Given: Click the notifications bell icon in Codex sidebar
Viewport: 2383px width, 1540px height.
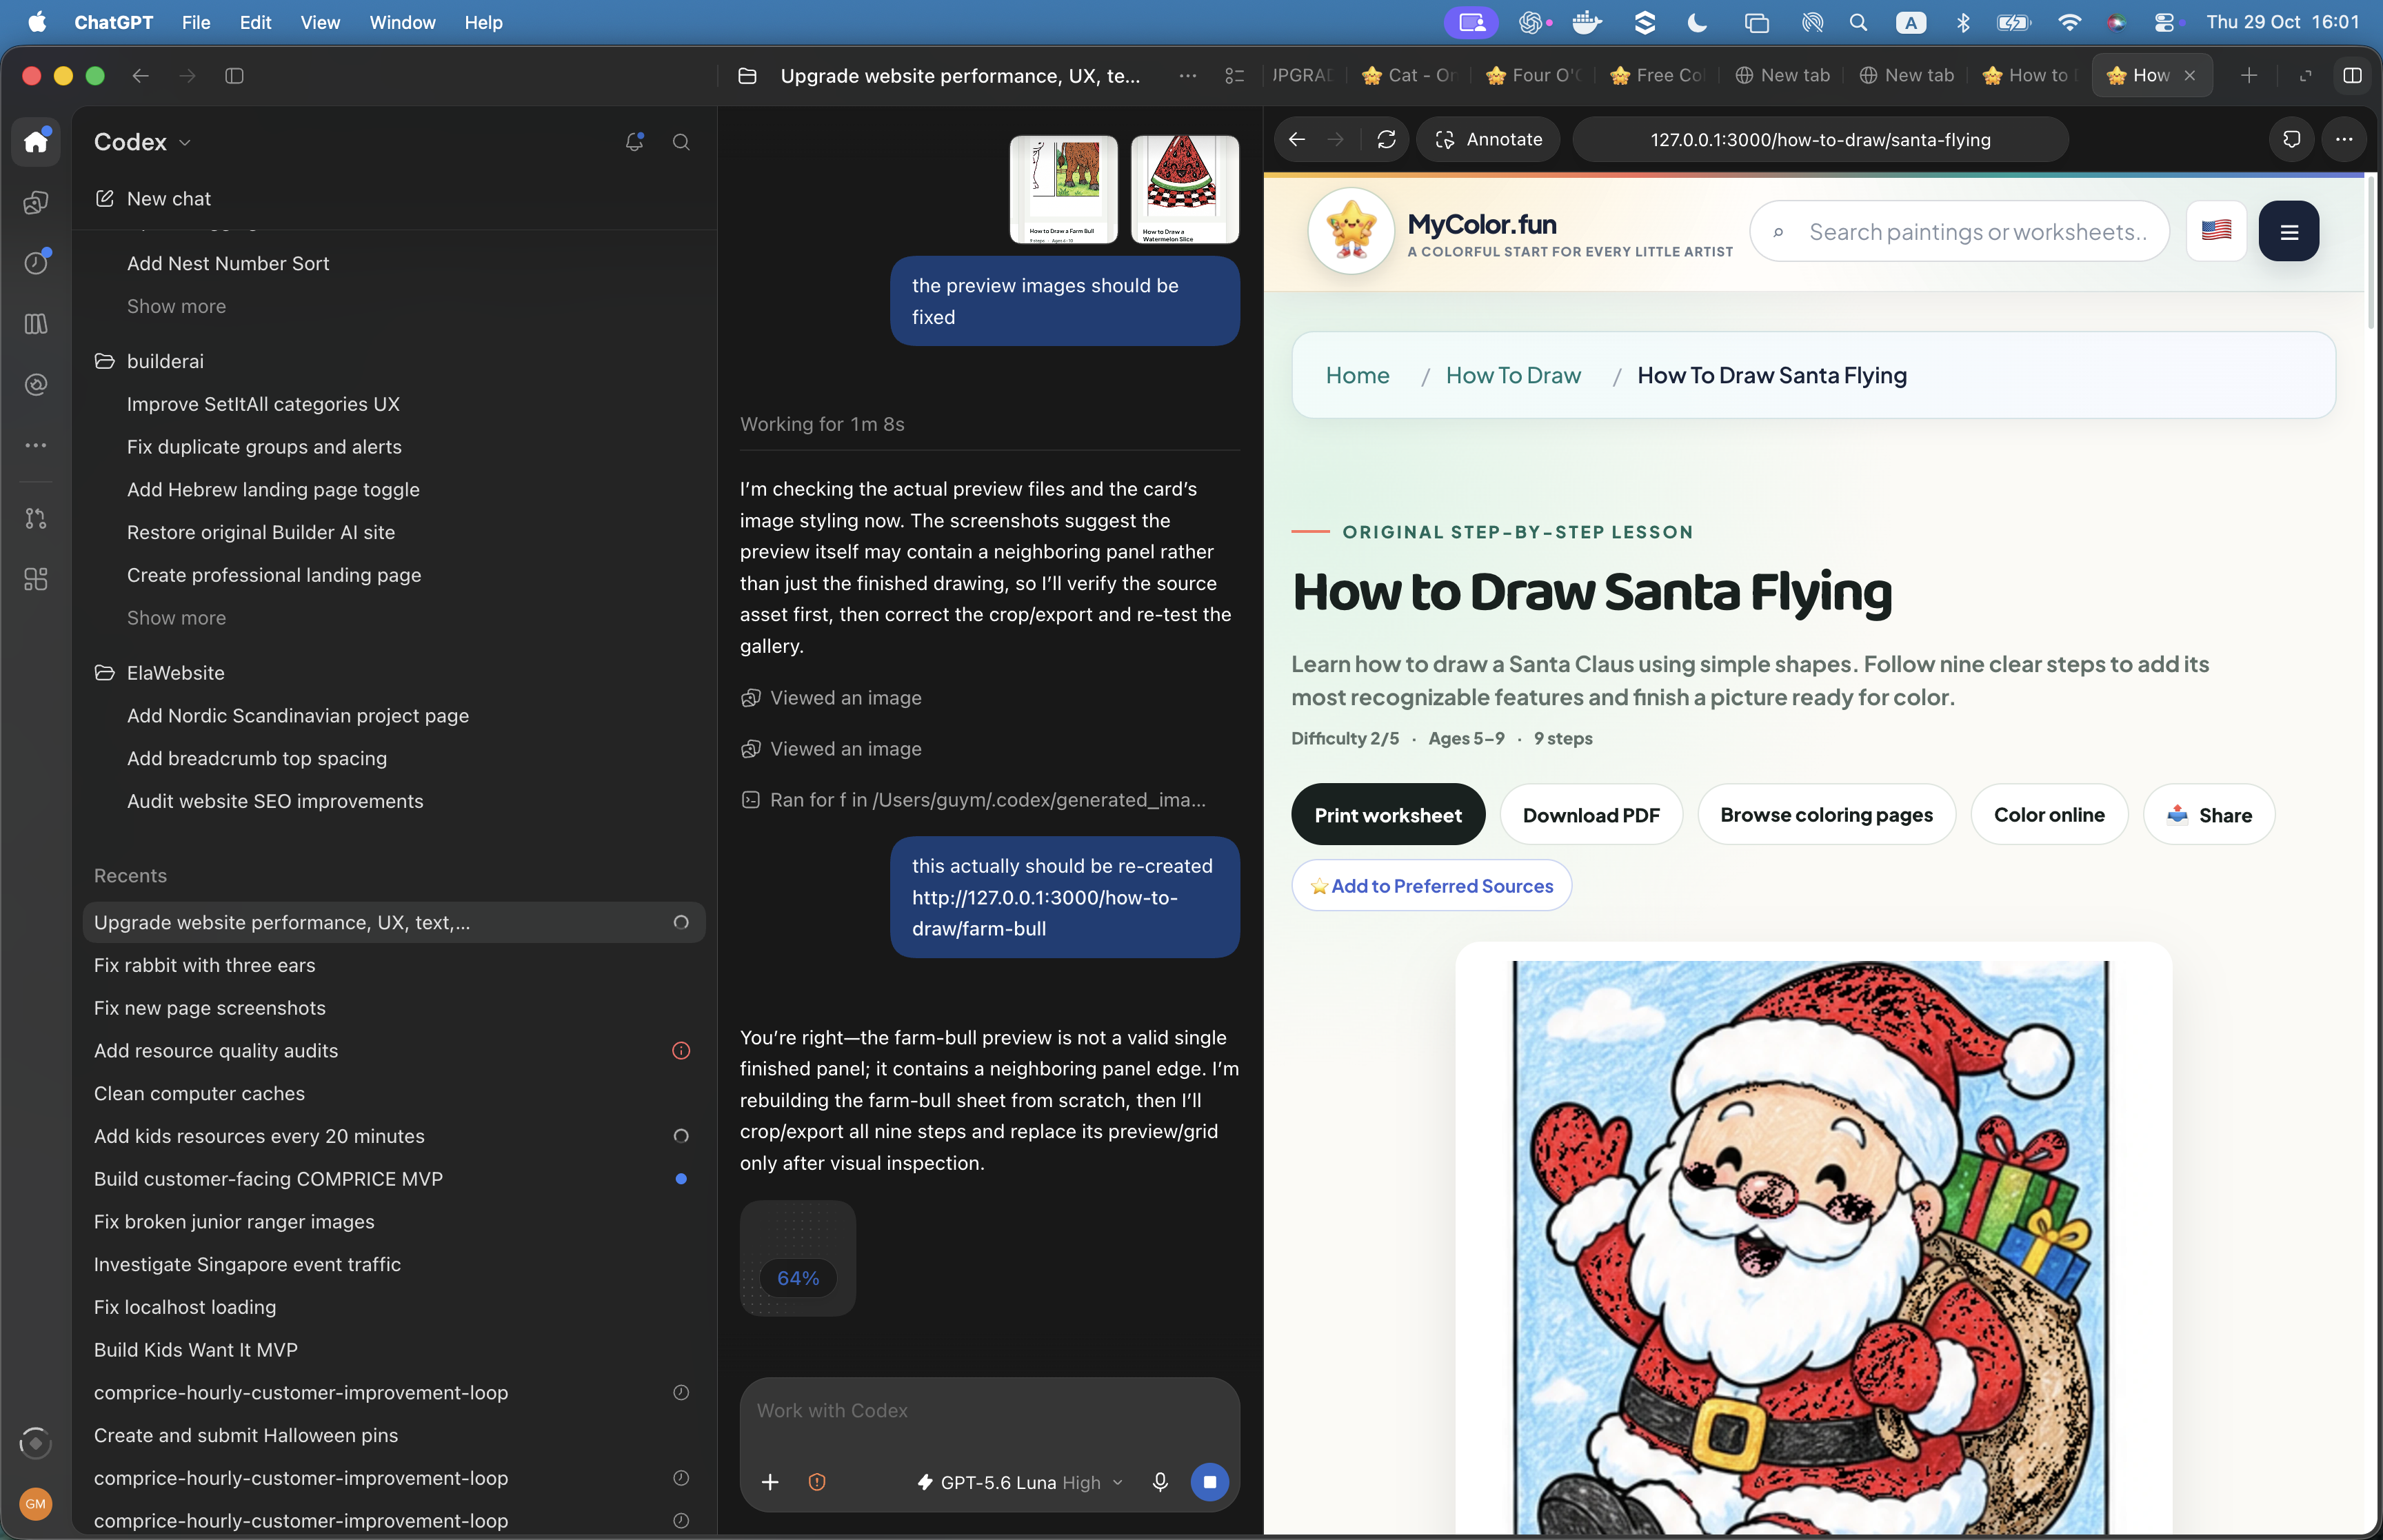Looking at the screenshot, I should click(634, 142).
